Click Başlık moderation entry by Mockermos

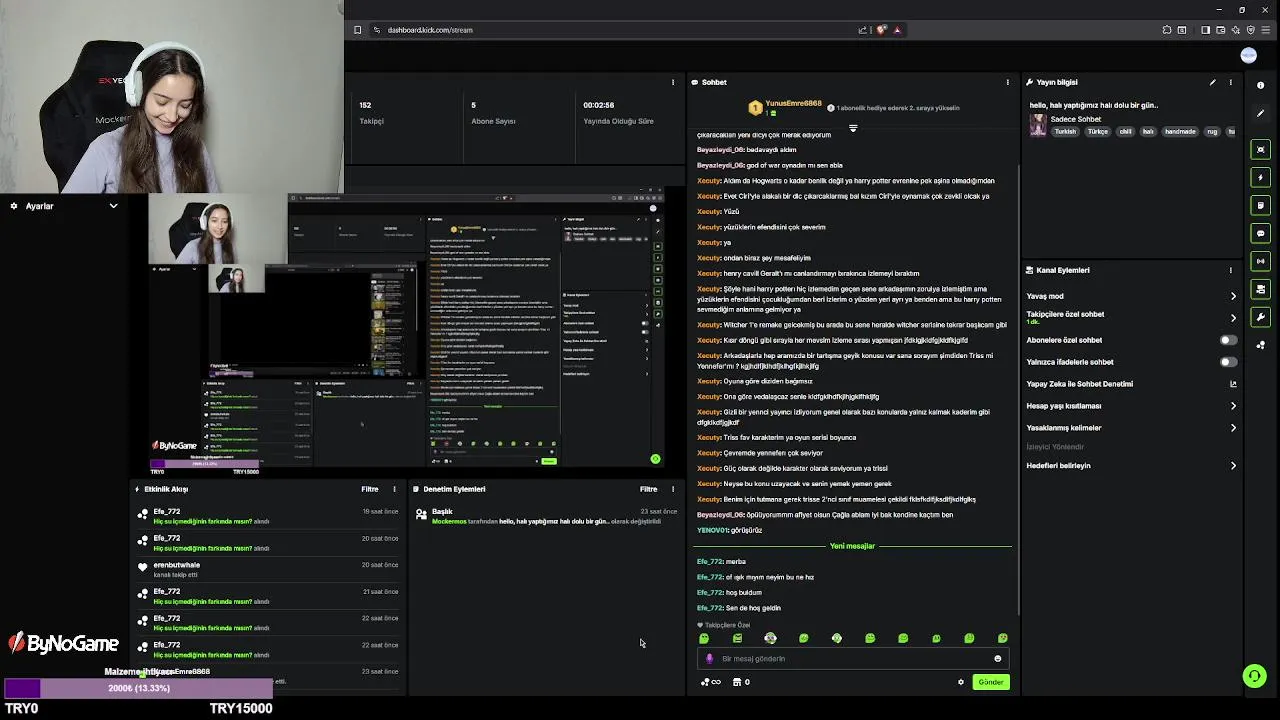click(546, 516)
